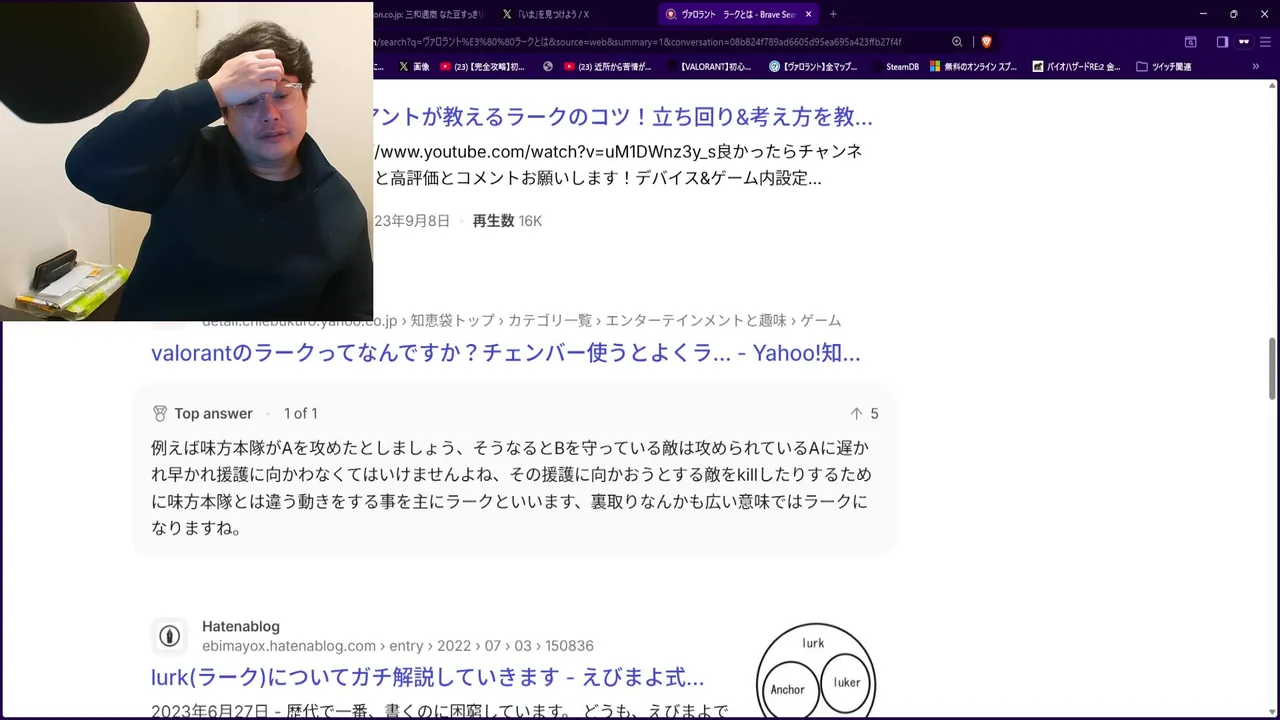Open the Brave Shields lion icon
The width and height of the screenshot is (1280, 720).
(986, 42)
